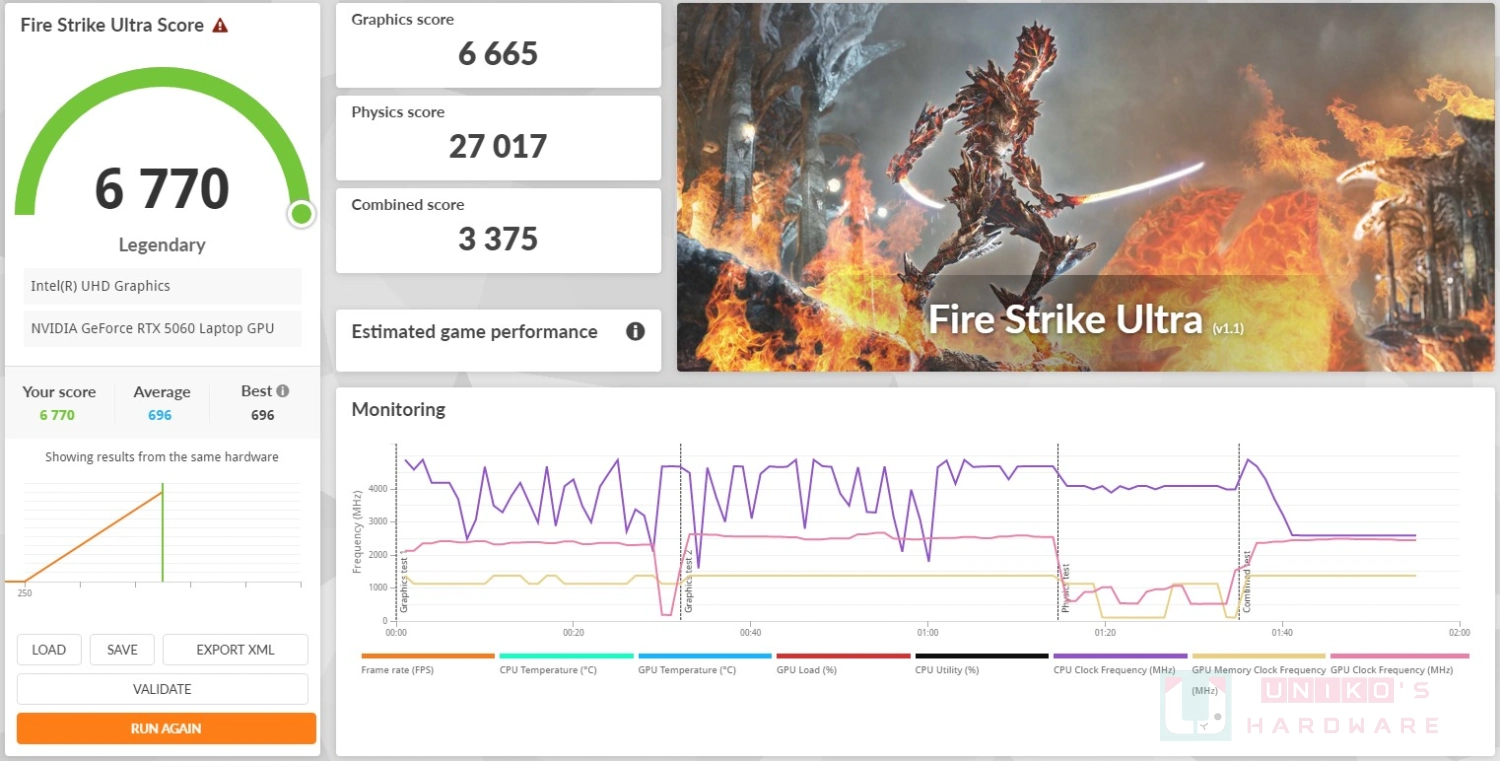
Task: Click the Physics score value 27 017
Action: (498, 146)
